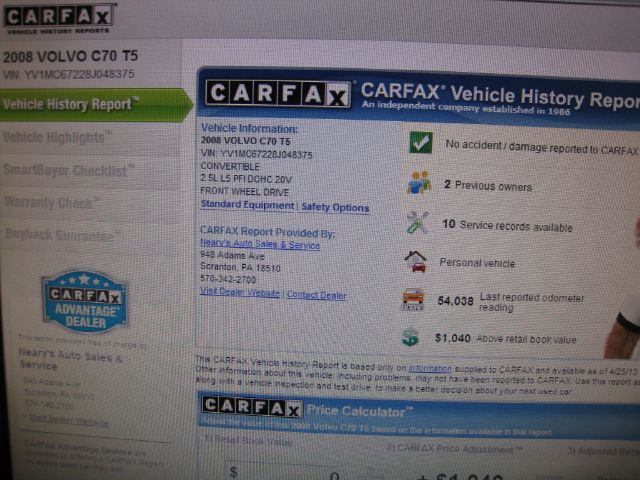Click the Contact Dealer link
Screen dimensions: 640x480
(317, 295)
